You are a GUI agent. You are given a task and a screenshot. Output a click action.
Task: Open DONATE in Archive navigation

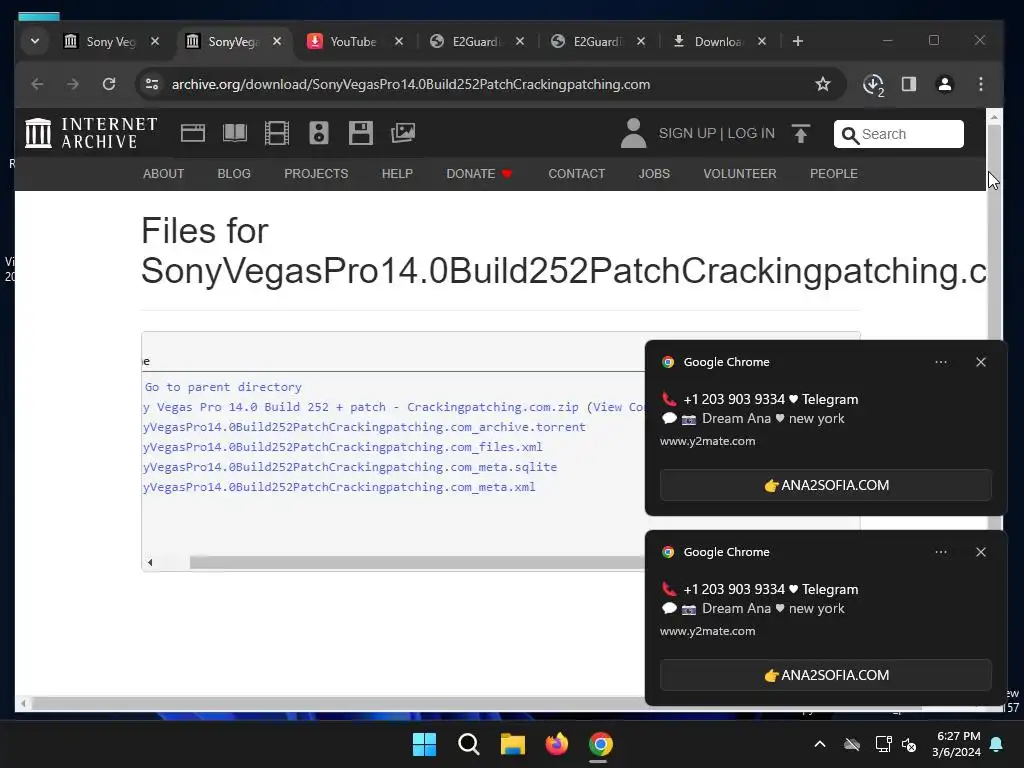click(479, 174)
